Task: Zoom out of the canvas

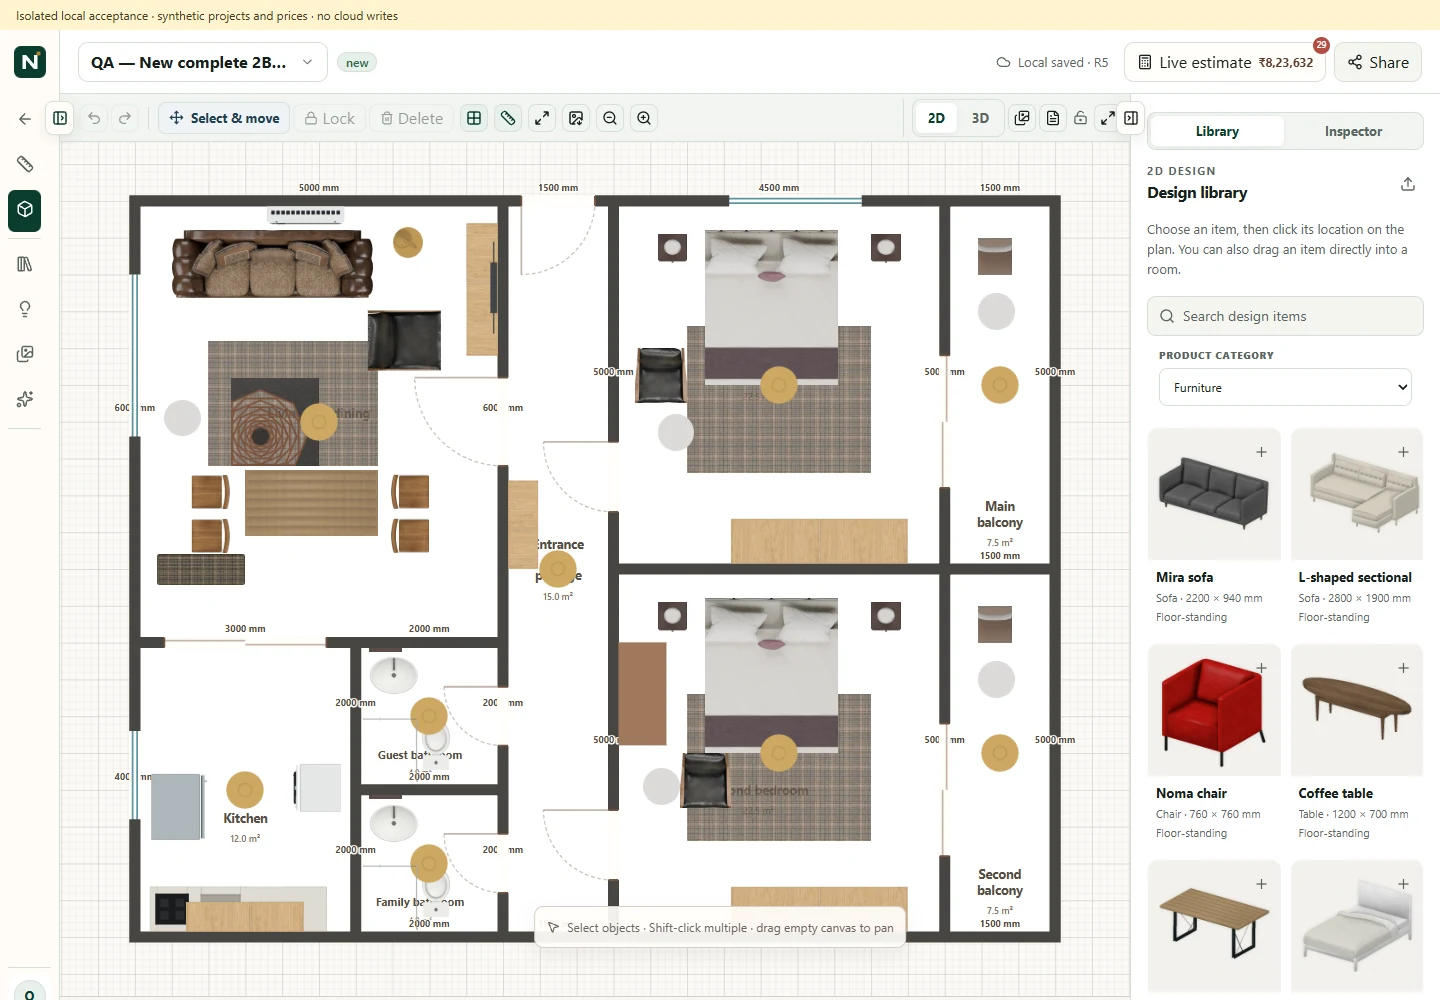Action: tap(610, 118)
